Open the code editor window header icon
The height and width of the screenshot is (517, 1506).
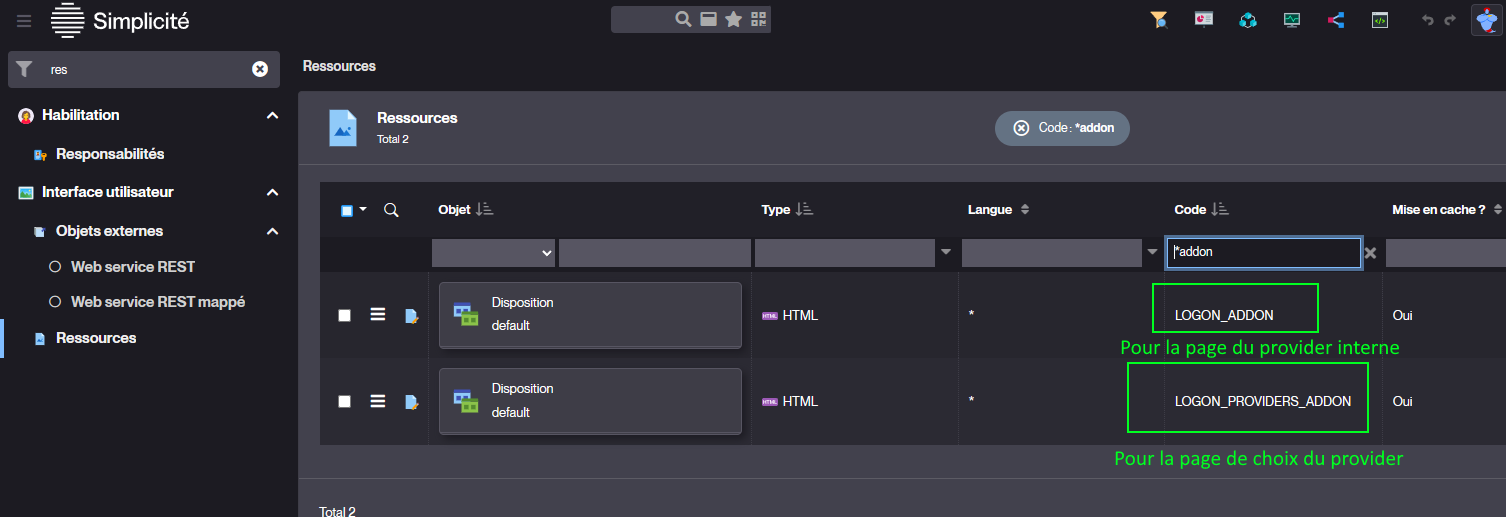[1380, 20]
